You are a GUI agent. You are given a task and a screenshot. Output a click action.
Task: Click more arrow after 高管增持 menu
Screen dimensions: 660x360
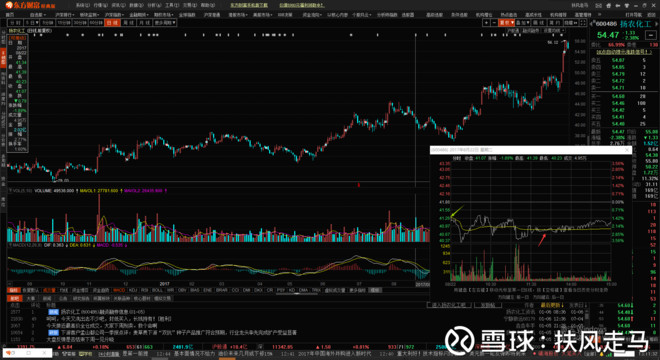pos(599,15)
